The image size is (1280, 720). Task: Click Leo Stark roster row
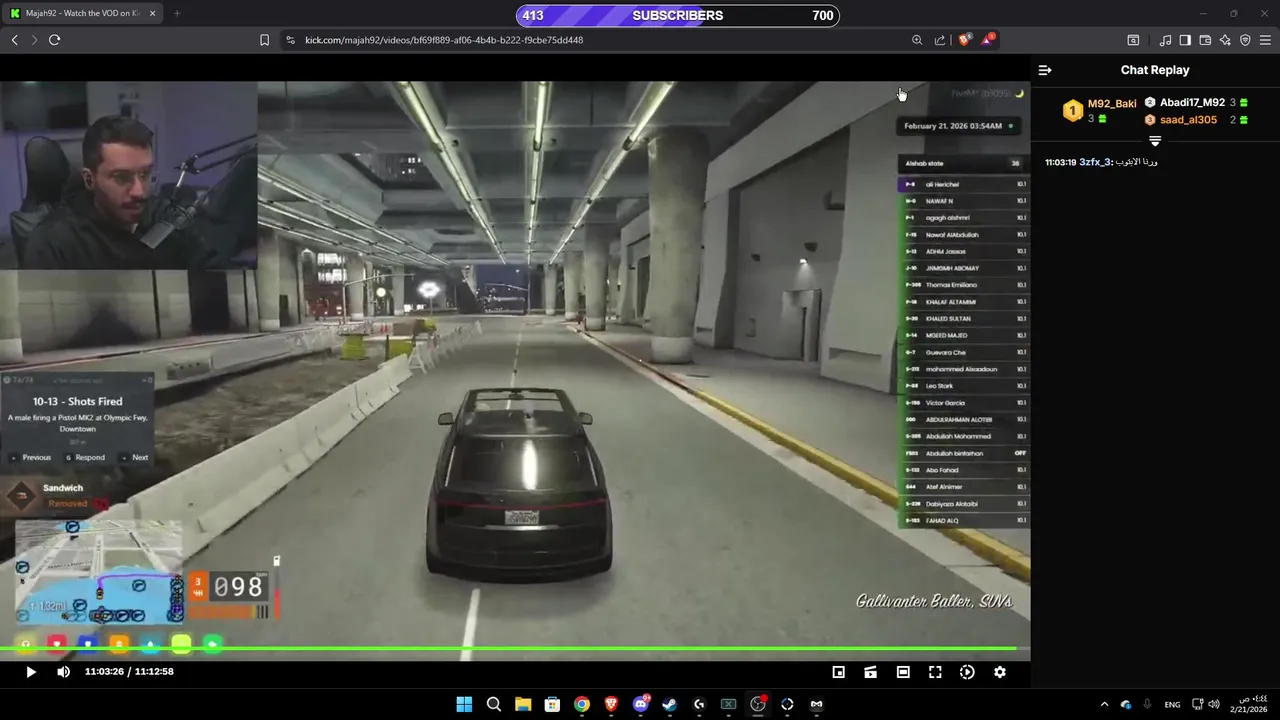pos(964,386)
